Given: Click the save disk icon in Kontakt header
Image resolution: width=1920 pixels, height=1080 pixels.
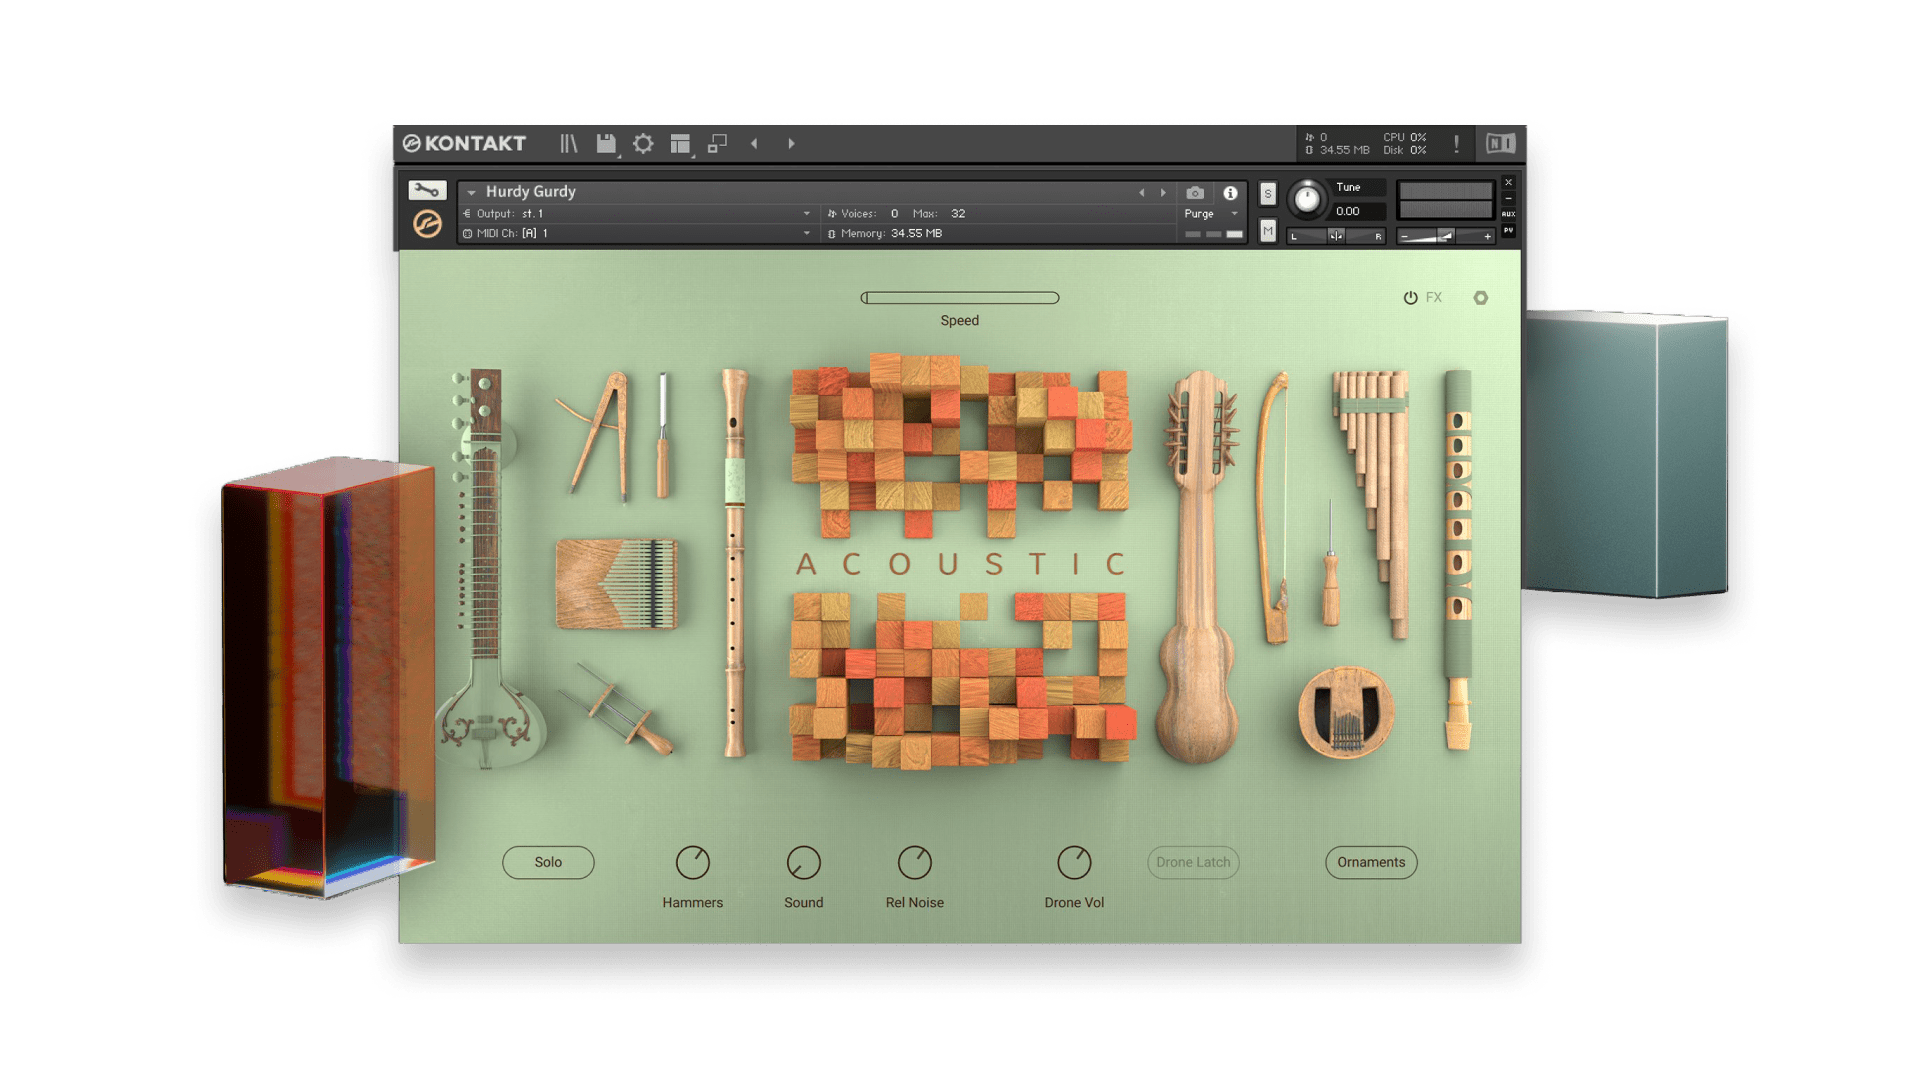Looking at the screenshot, I should click(x=606, y=143).
